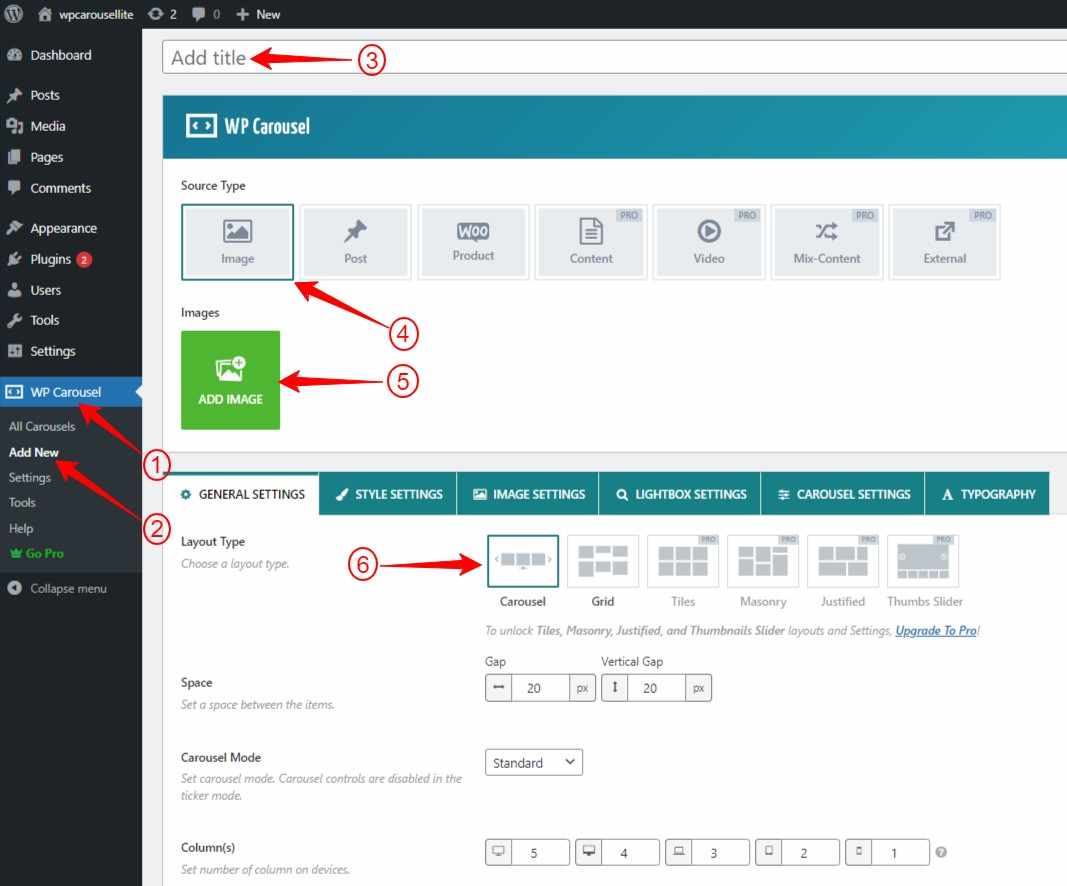This screenshot has height=886, width=1067.
Task: Click the mobile columns field showing 1
Action: click(x=900, y=853)
